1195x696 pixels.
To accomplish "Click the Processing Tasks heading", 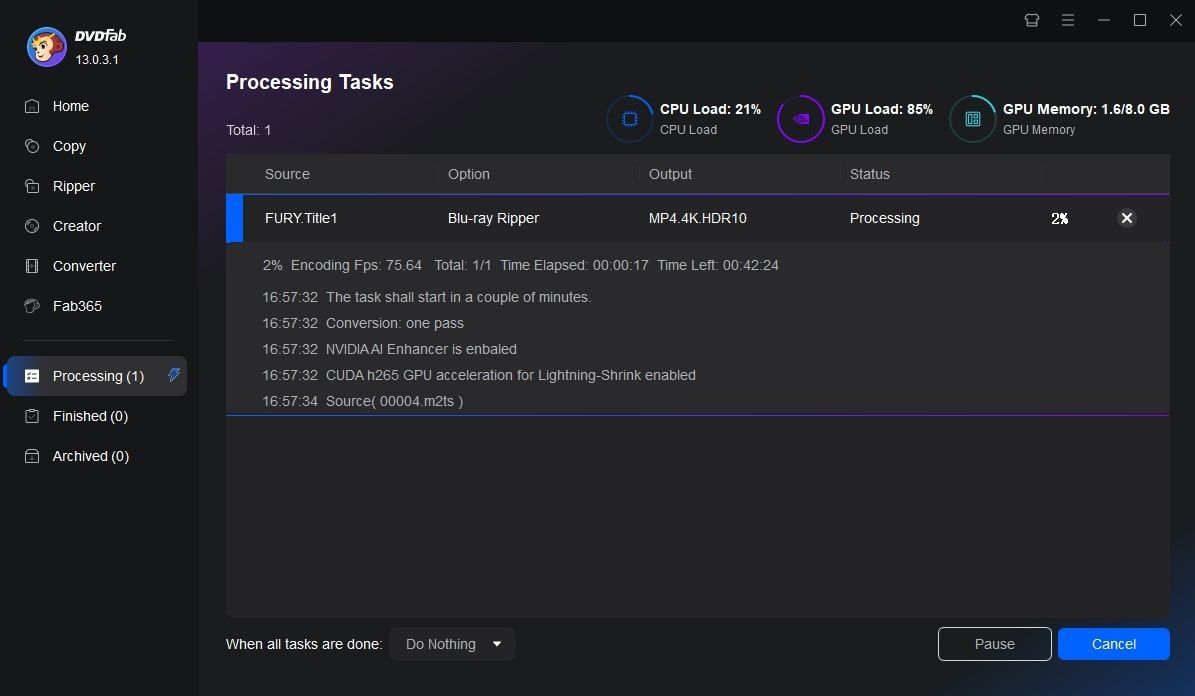I will tap(309, 82).
